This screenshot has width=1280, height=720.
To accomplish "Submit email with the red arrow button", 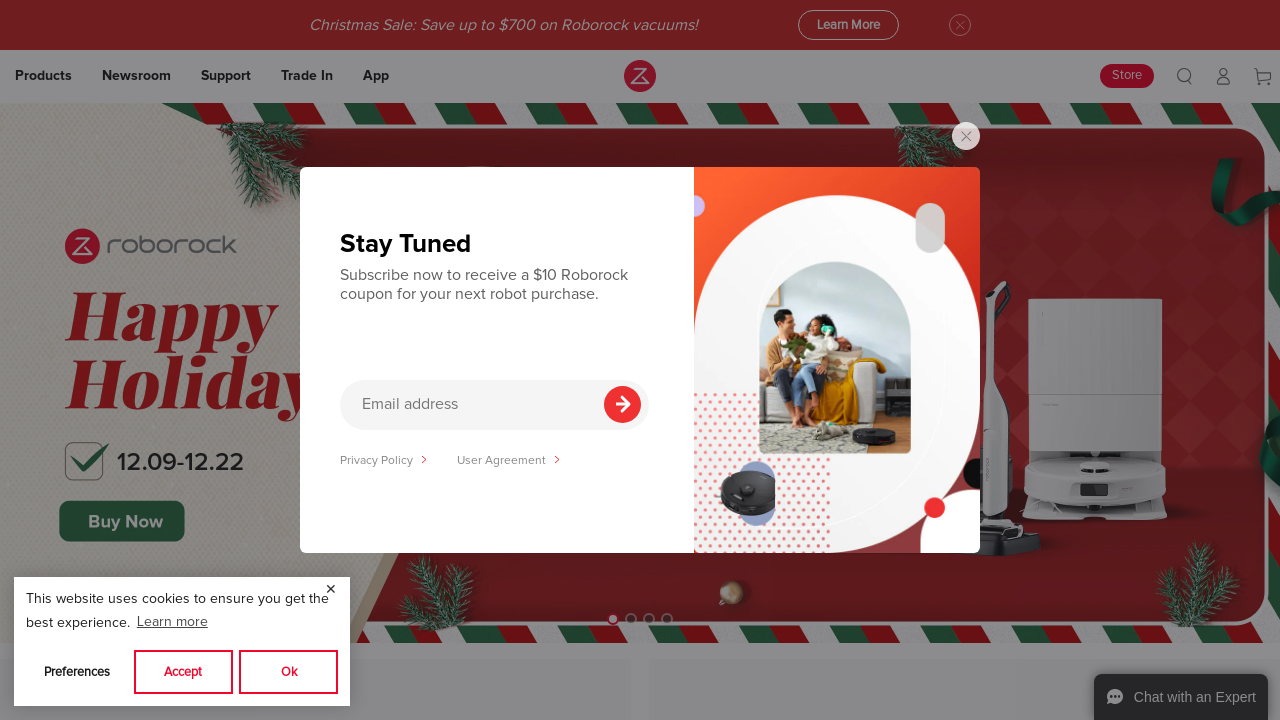I will click(x=622, y=404).
